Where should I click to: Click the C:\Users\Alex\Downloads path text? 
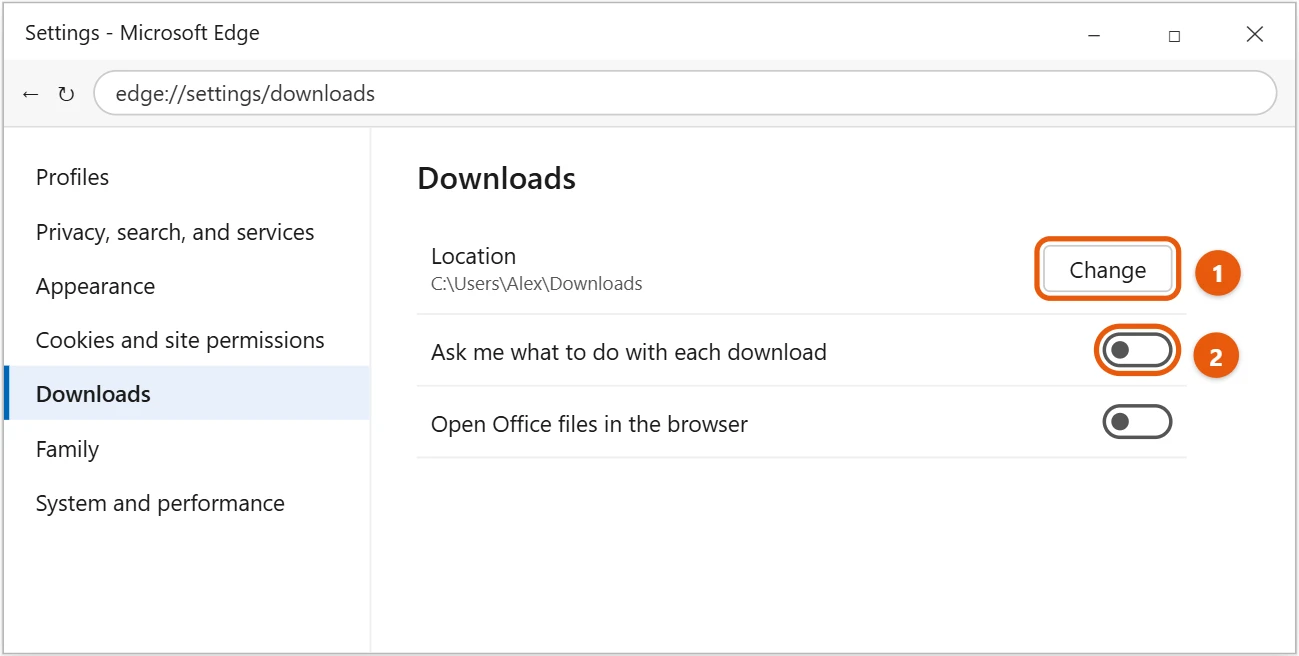[x=536, y=284]
